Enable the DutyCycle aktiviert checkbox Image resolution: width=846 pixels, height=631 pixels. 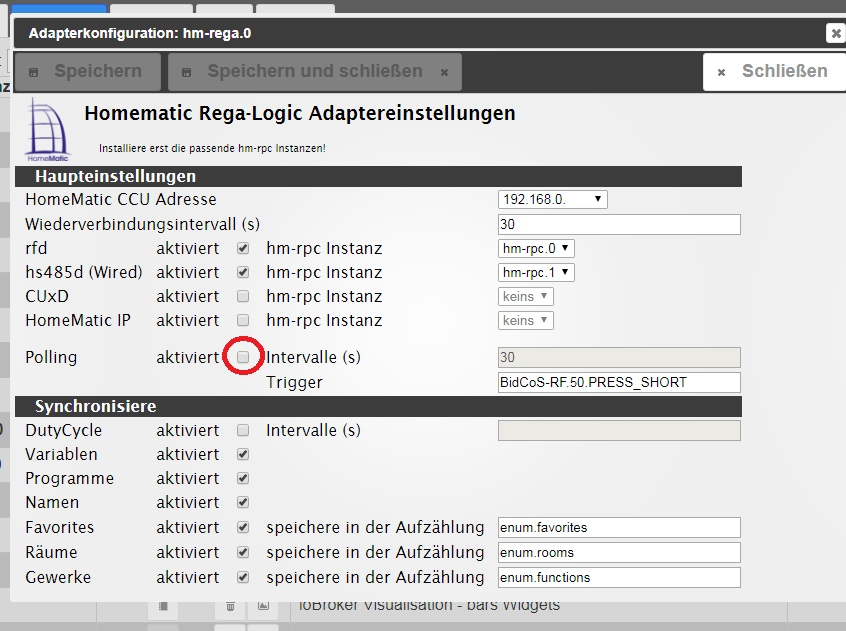(x=243, y=430)
